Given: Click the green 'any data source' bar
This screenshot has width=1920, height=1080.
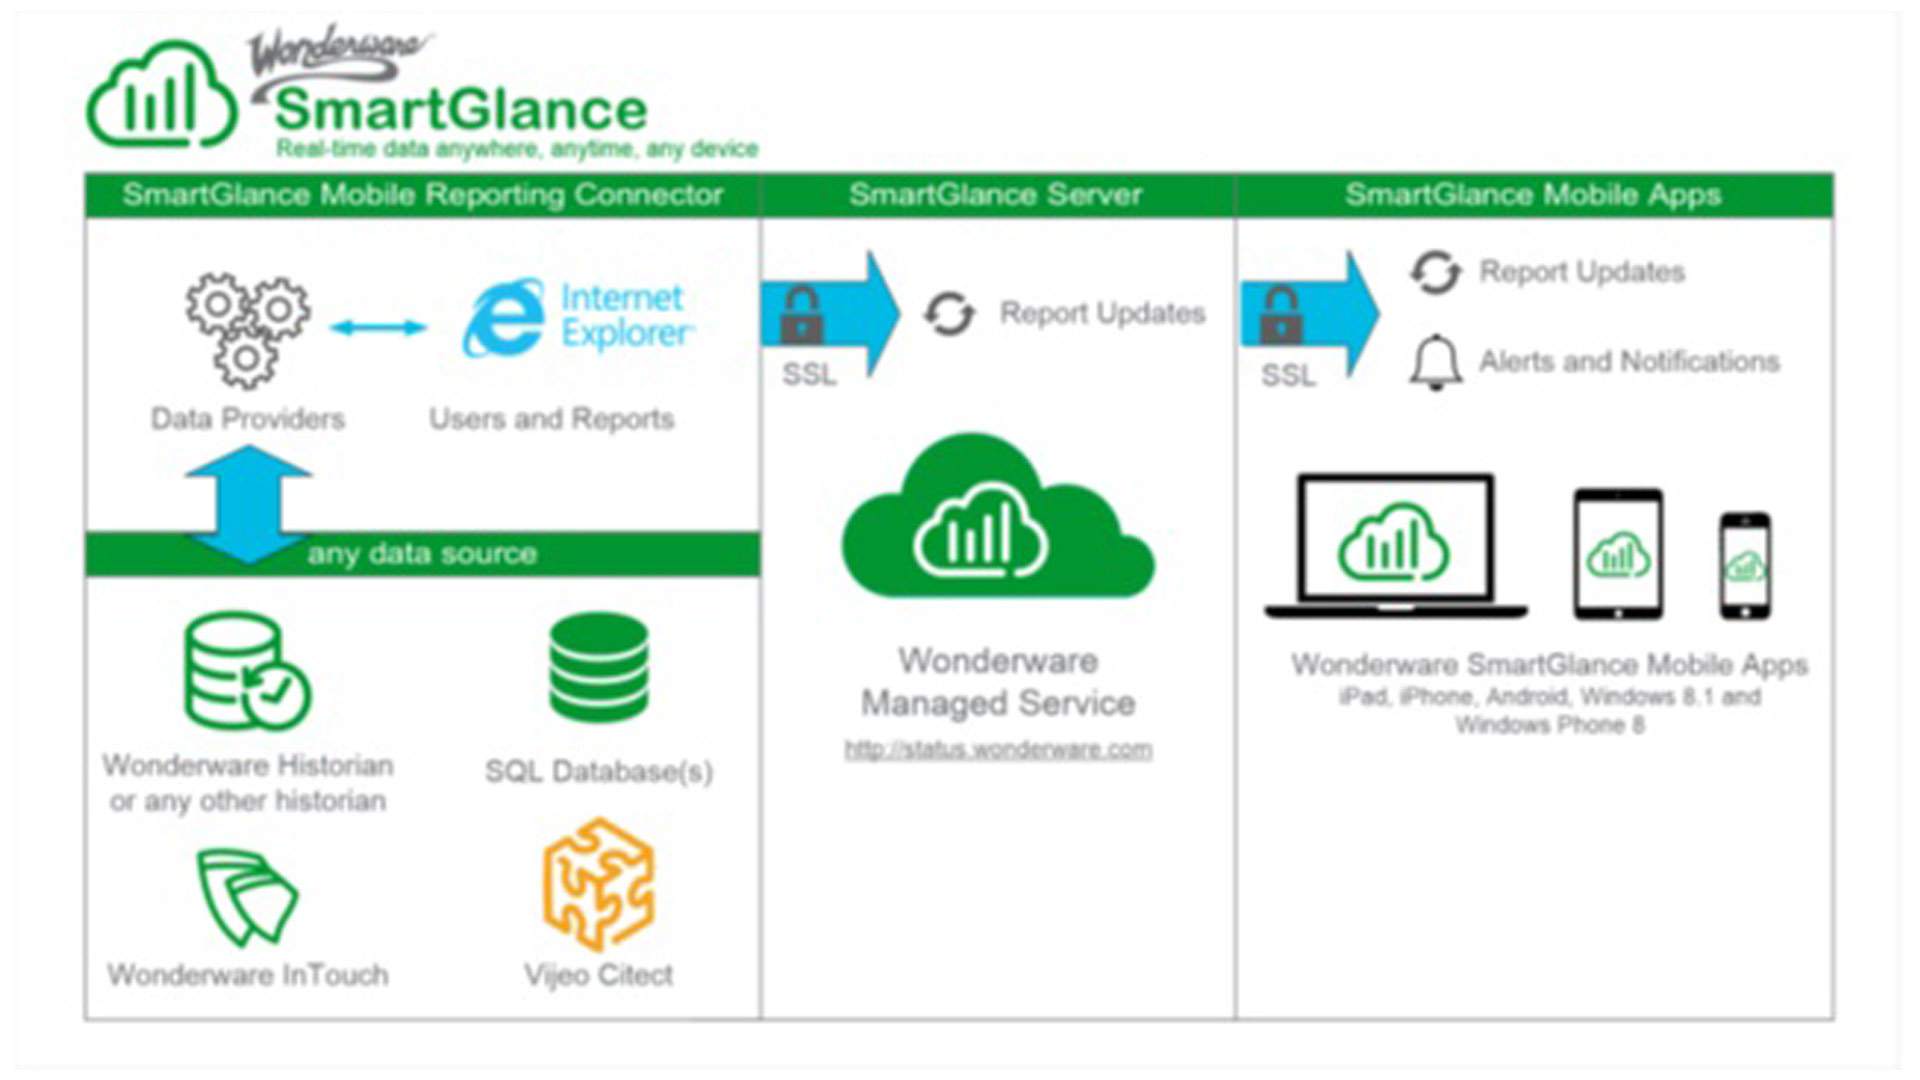Looking at the screenshot, I should (422, 554).
